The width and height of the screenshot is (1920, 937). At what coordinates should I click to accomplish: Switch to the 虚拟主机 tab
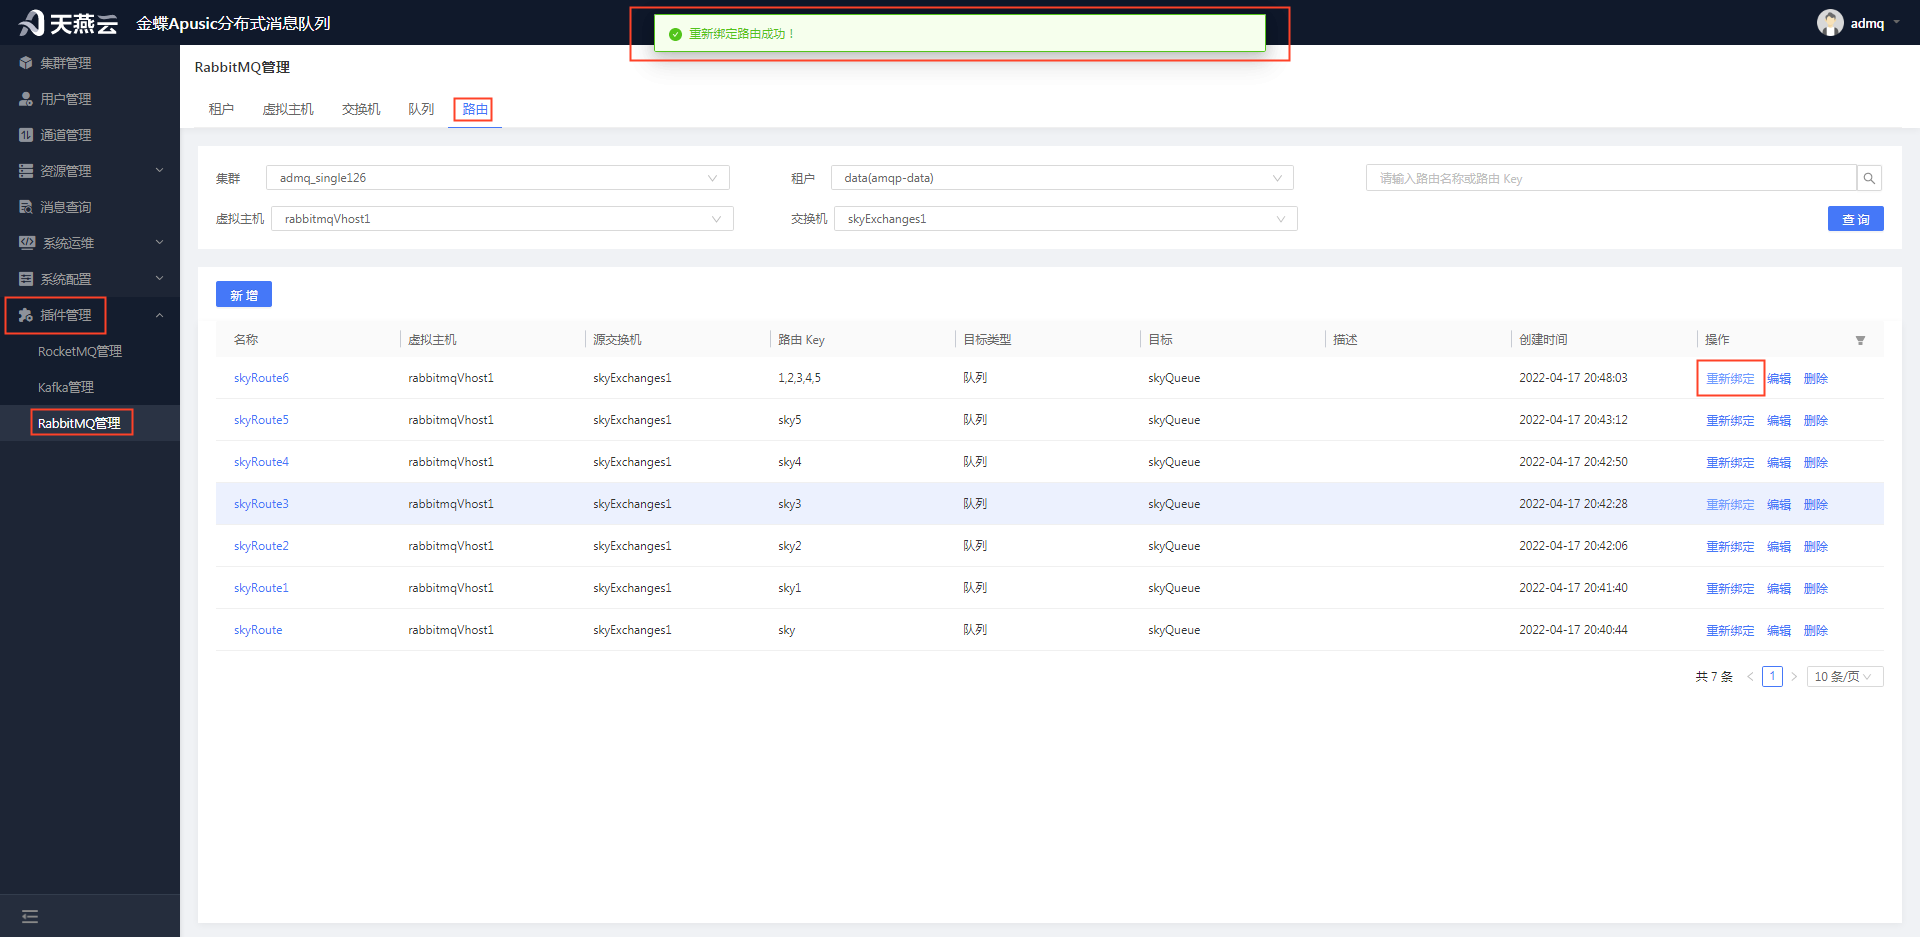coord(288,109)
